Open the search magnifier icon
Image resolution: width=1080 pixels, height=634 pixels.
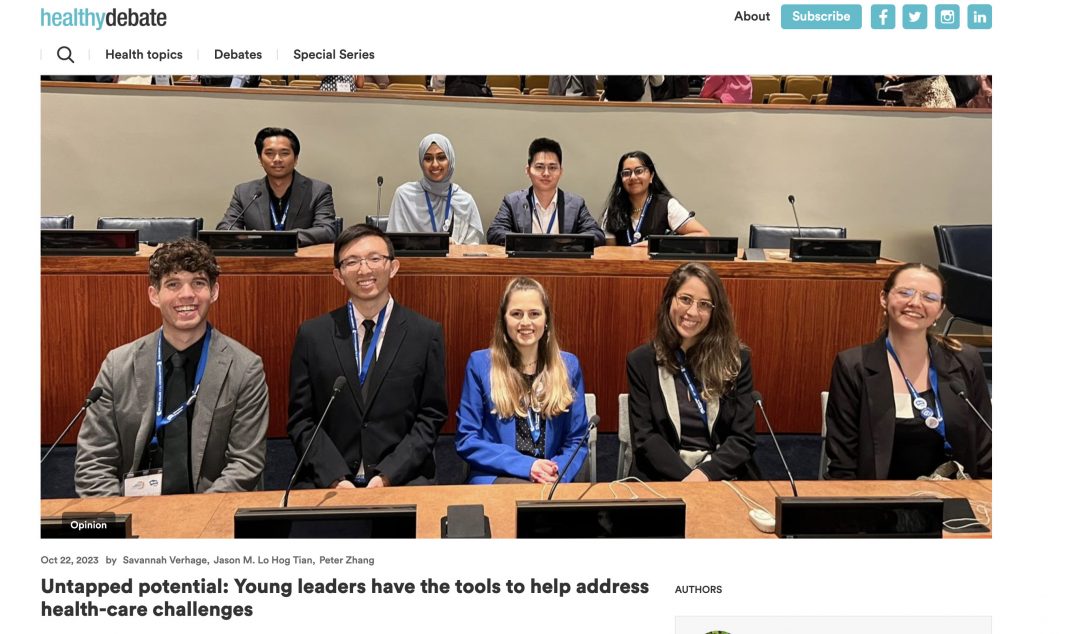click(65, 54)
